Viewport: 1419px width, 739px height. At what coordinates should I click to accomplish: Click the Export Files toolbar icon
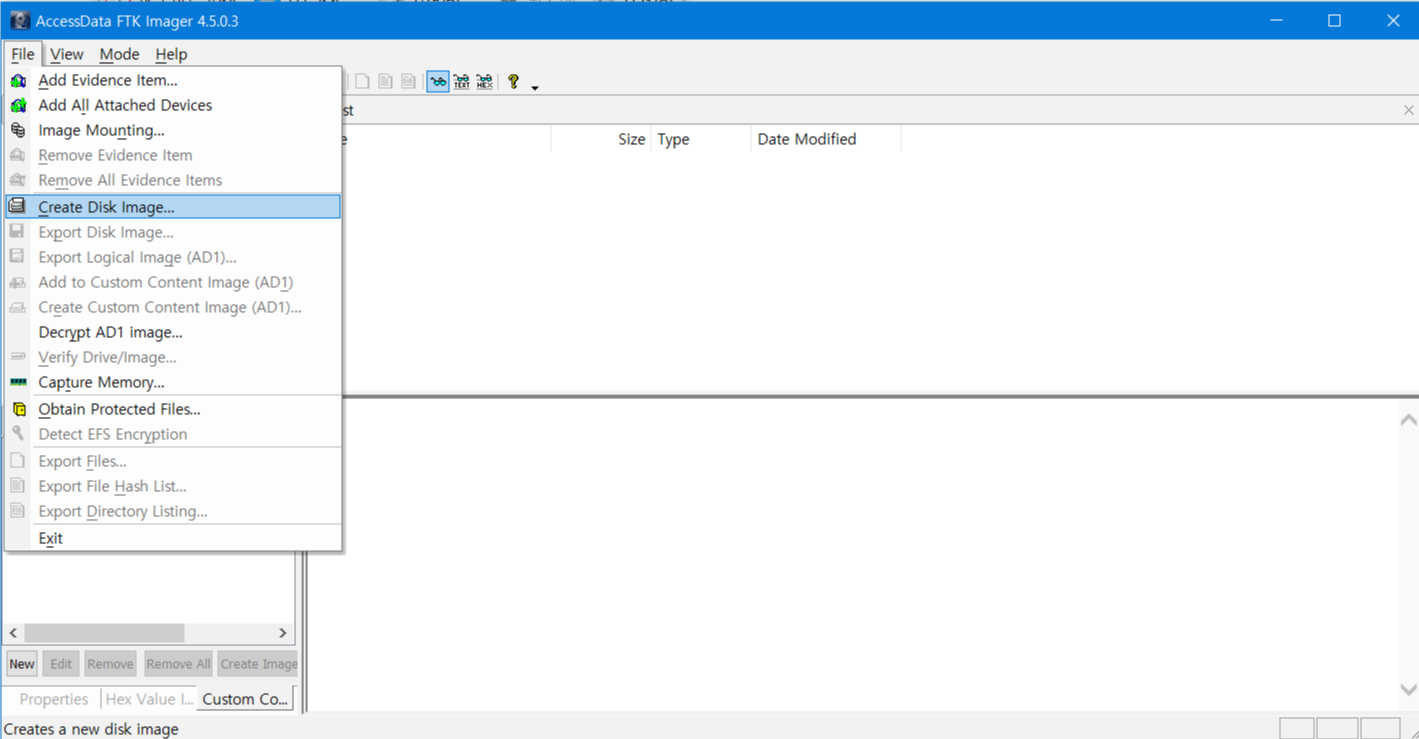363,82
